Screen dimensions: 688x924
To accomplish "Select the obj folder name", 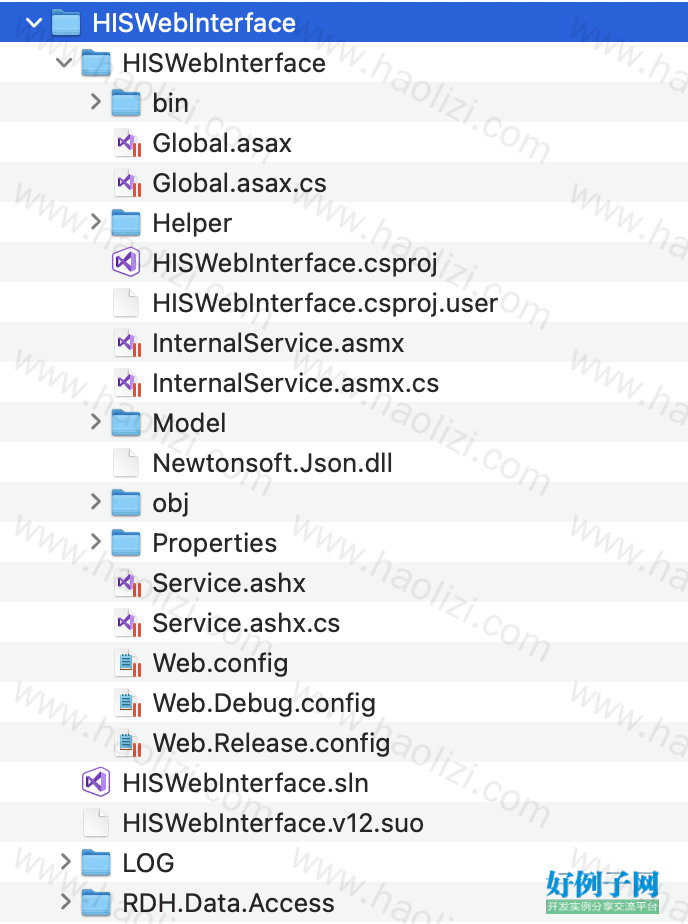I will tap(171, 503).
